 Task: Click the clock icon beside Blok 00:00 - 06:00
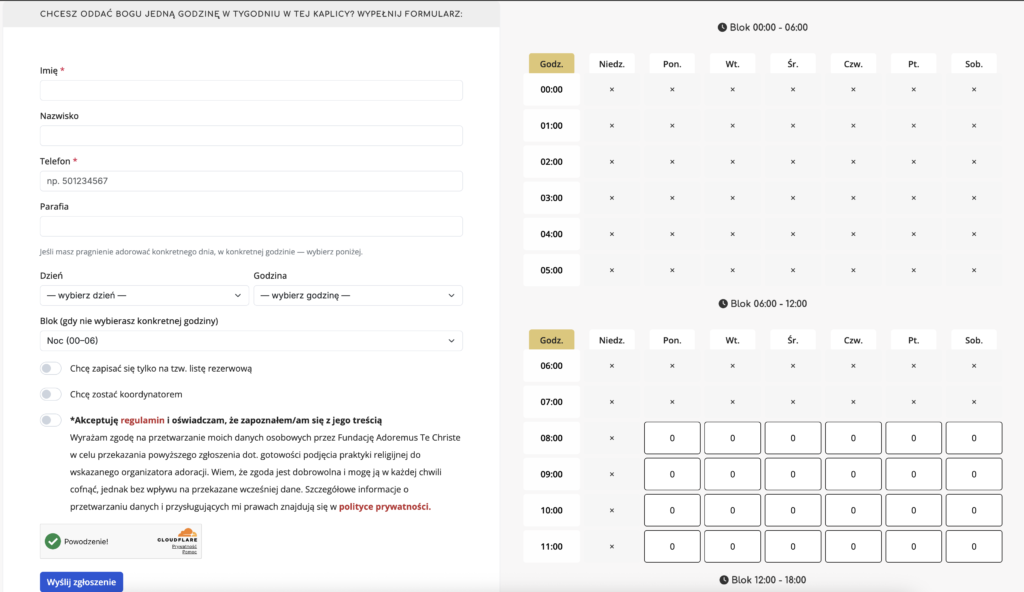[x=722, y=27]
